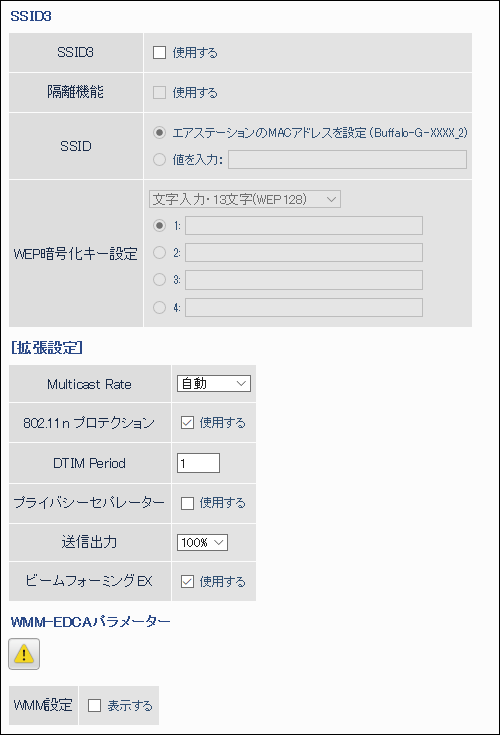Open the Multicast Rate dropdown
This screenshot has width=500, height=735.
pyautogui.click(x=214, y=383)
